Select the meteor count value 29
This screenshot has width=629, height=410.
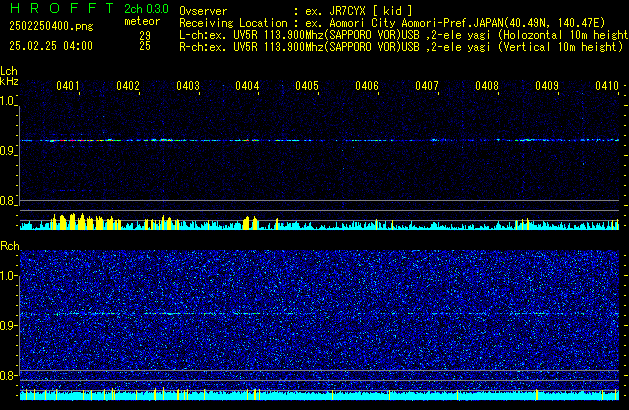(145, 35)
